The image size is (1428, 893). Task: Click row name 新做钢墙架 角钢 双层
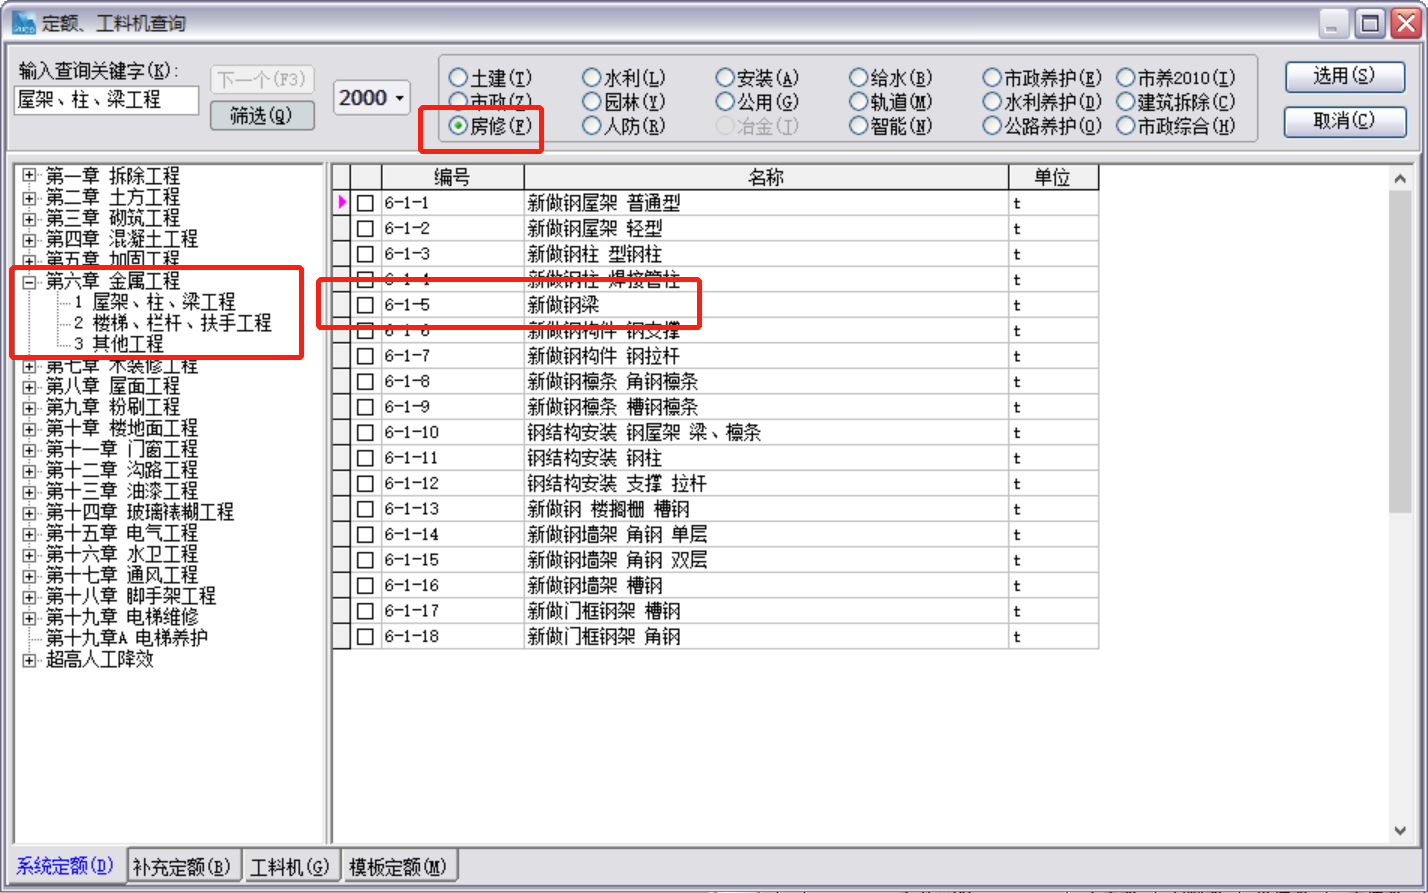pyautogui.click(x=617, y=560)
